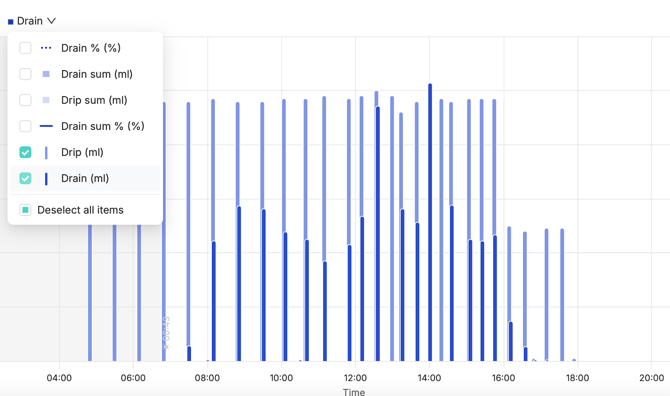Viewport: 670px width, 396px height.
Task: Check the Drain sum (ml) checkbox
Action: (x=25, y=74)
